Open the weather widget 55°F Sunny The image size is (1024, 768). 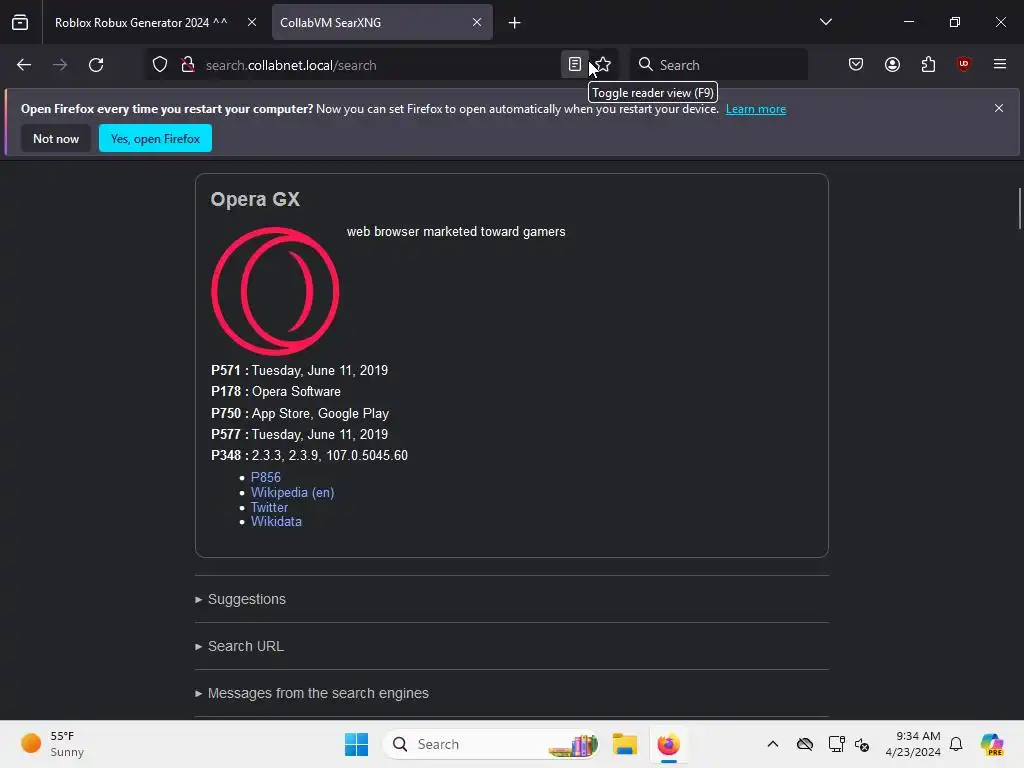coord(53,744)
